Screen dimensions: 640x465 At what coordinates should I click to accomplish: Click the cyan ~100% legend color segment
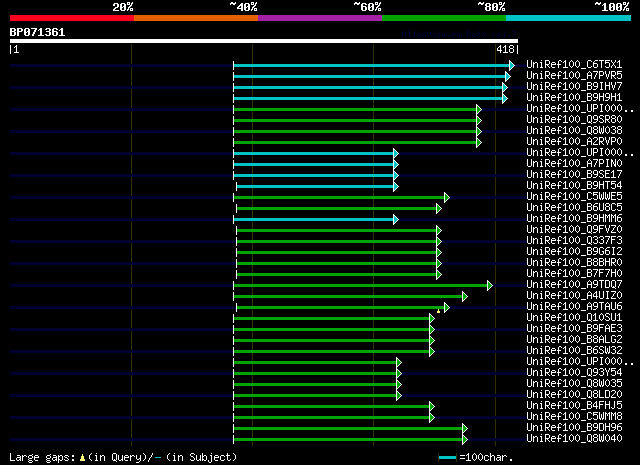(x=568, y=18)
